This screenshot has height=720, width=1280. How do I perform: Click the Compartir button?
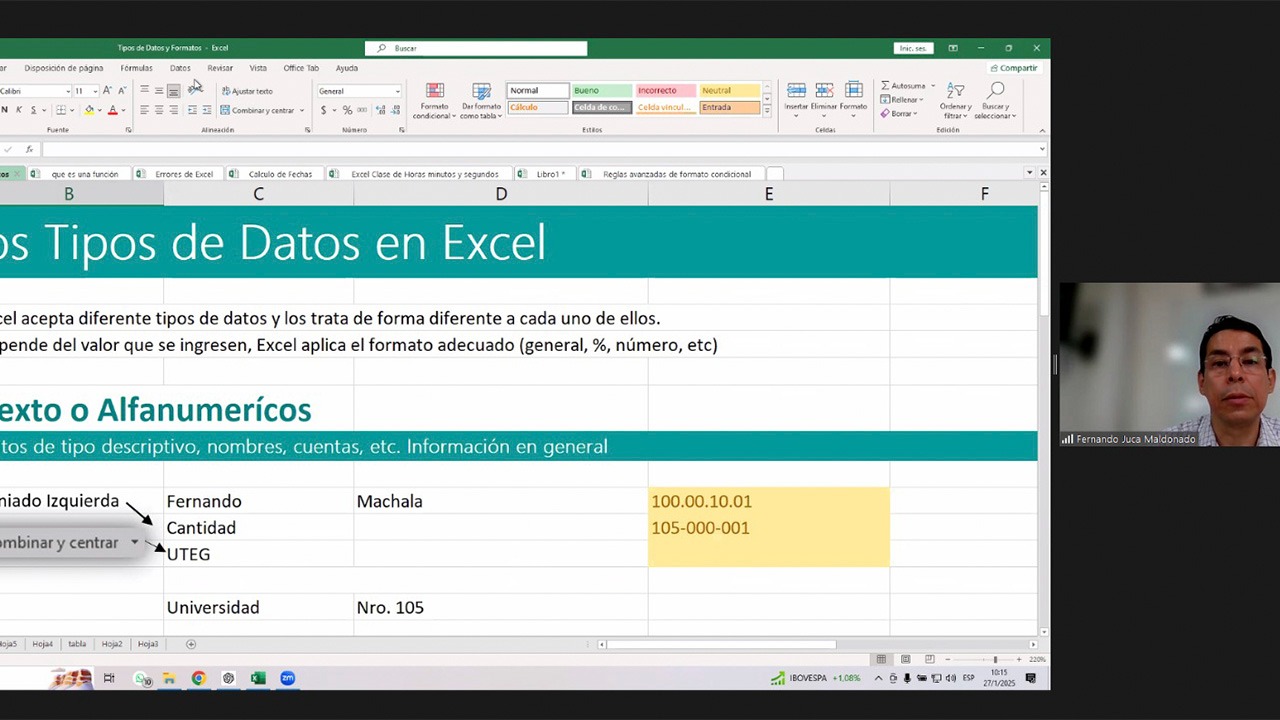pos(1014,68)
